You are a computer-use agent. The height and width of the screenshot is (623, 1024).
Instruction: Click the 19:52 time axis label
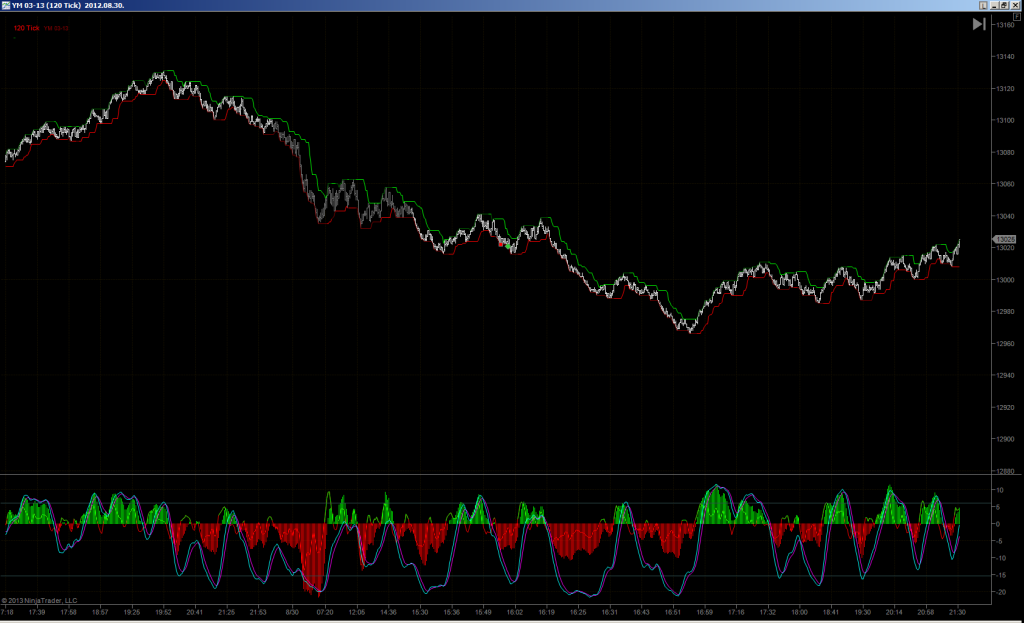(163, 613)
